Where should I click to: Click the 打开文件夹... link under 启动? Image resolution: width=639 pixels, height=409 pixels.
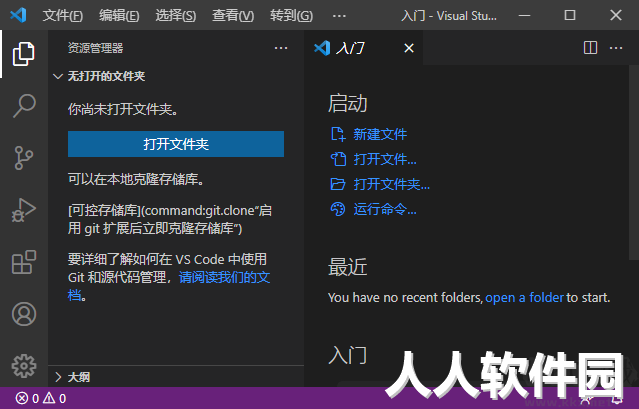392,184
